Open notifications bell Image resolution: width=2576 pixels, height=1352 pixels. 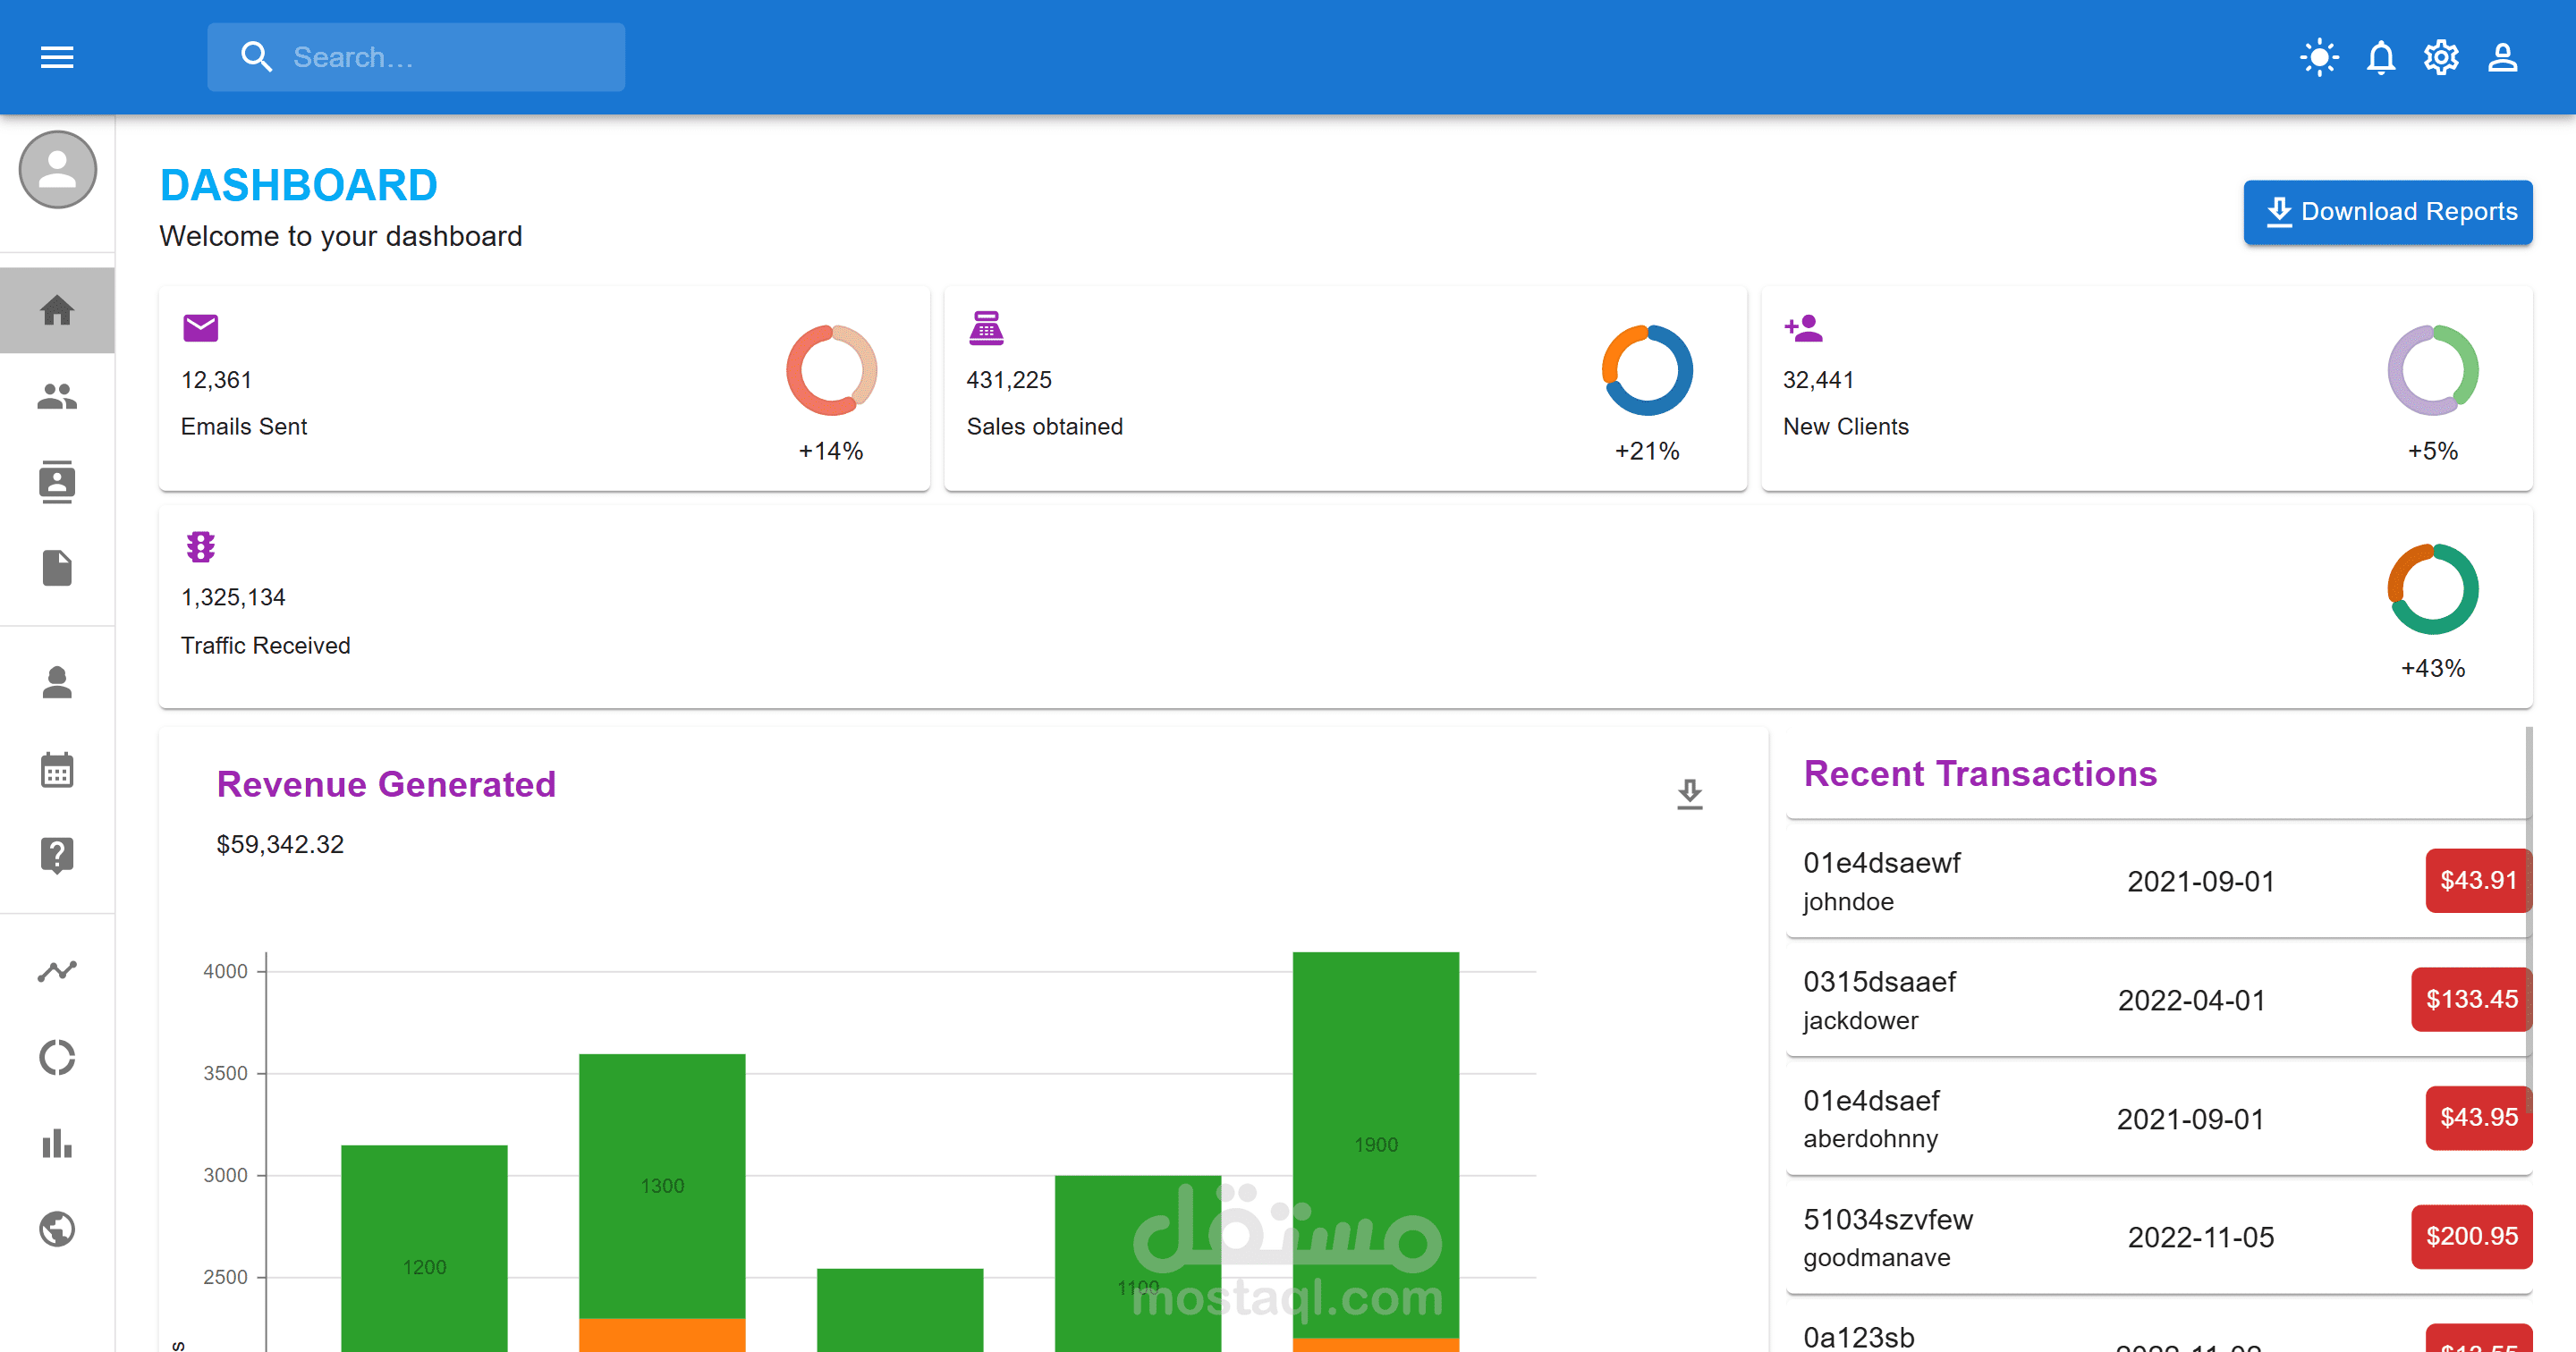tap(2381, 57)
